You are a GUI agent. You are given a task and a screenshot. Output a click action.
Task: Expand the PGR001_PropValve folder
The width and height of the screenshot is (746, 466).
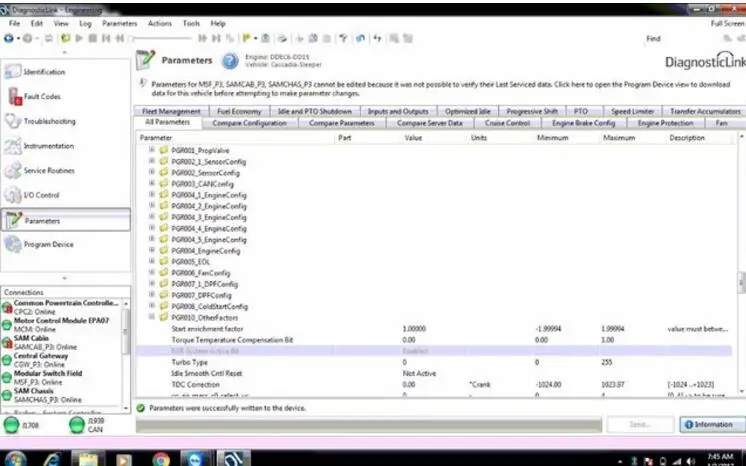(152, 150)
